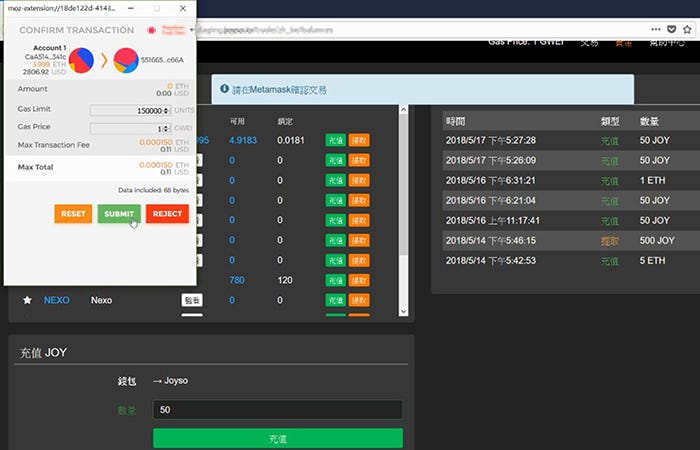Save the page to Pocket
The height and width of the screenshot is (450, 700).
tap(671, 29)
